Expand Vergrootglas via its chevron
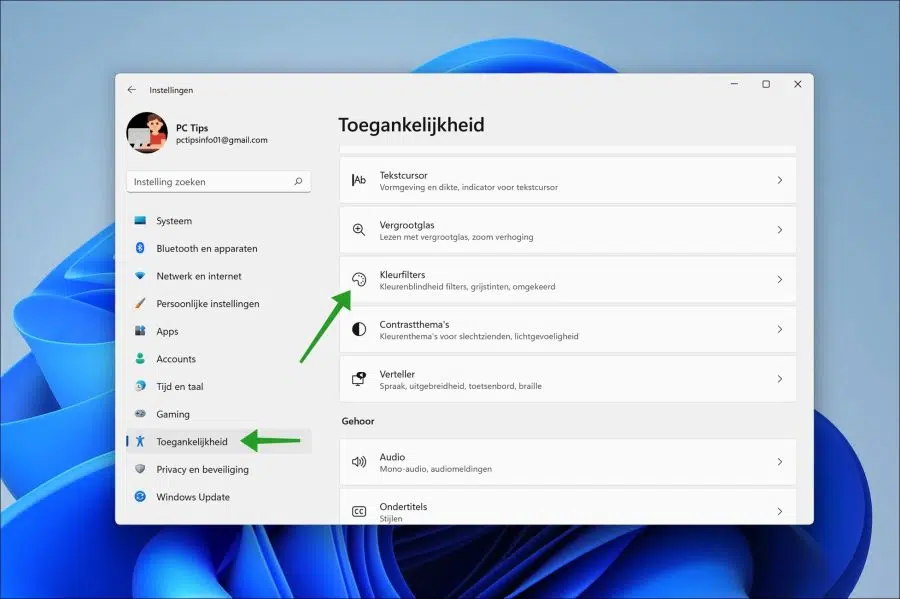 click(x=779, y=230)
